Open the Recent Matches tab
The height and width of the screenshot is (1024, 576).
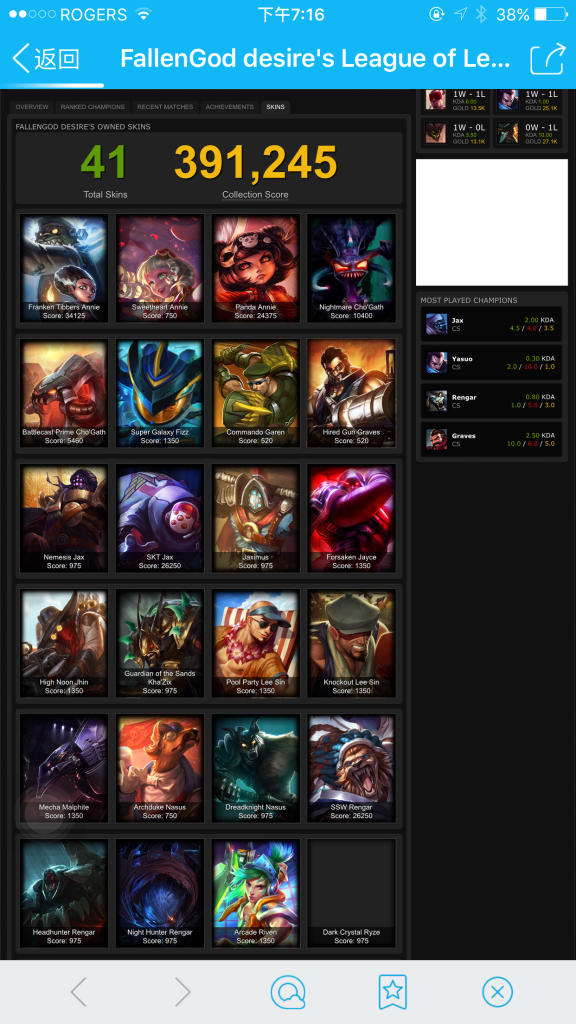pyautogui.click(x=165, y=106)
